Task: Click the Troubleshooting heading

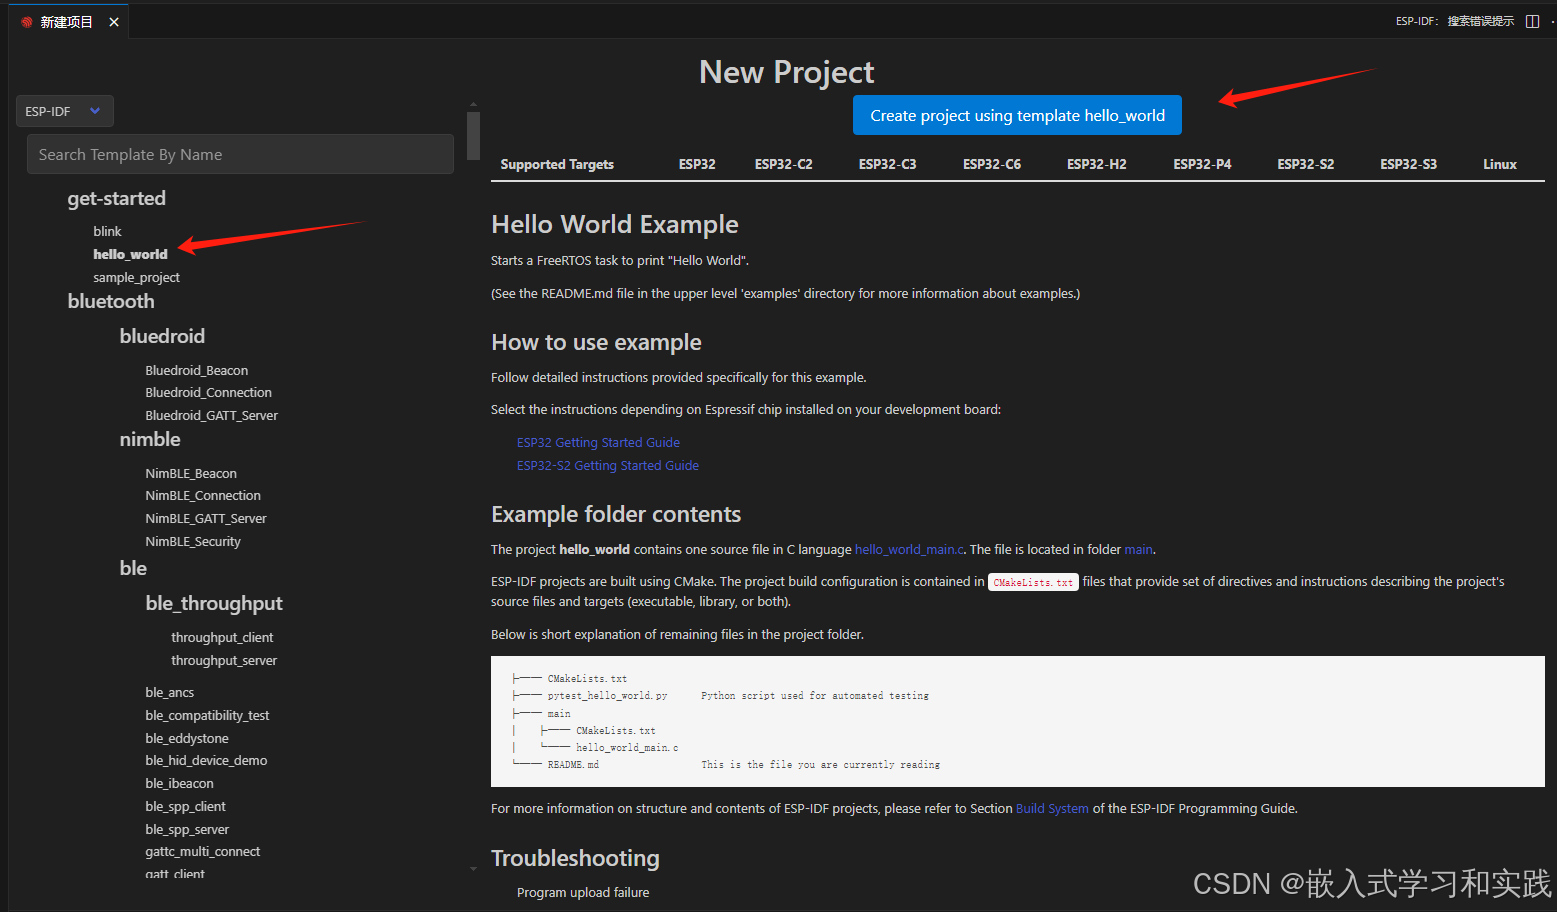Action: [x=575, y=858]
